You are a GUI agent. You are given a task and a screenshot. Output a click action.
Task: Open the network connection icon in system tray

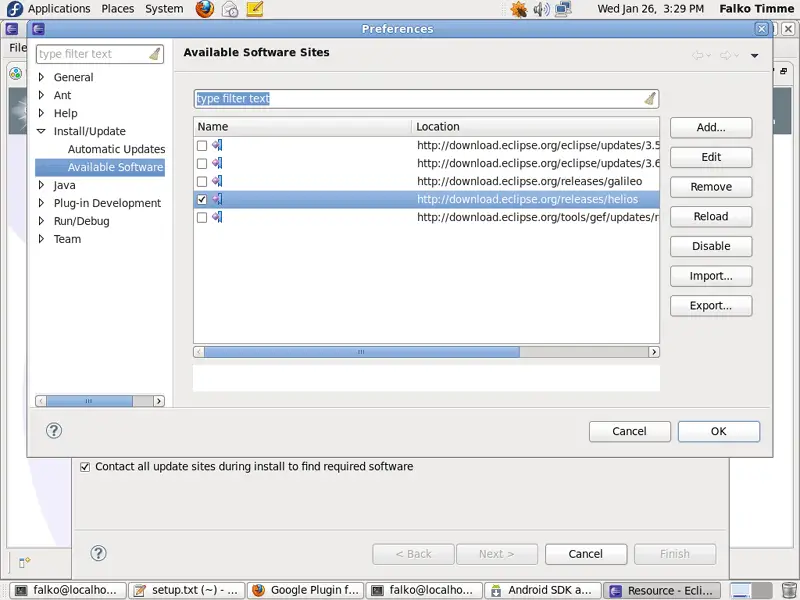(563, 9)
